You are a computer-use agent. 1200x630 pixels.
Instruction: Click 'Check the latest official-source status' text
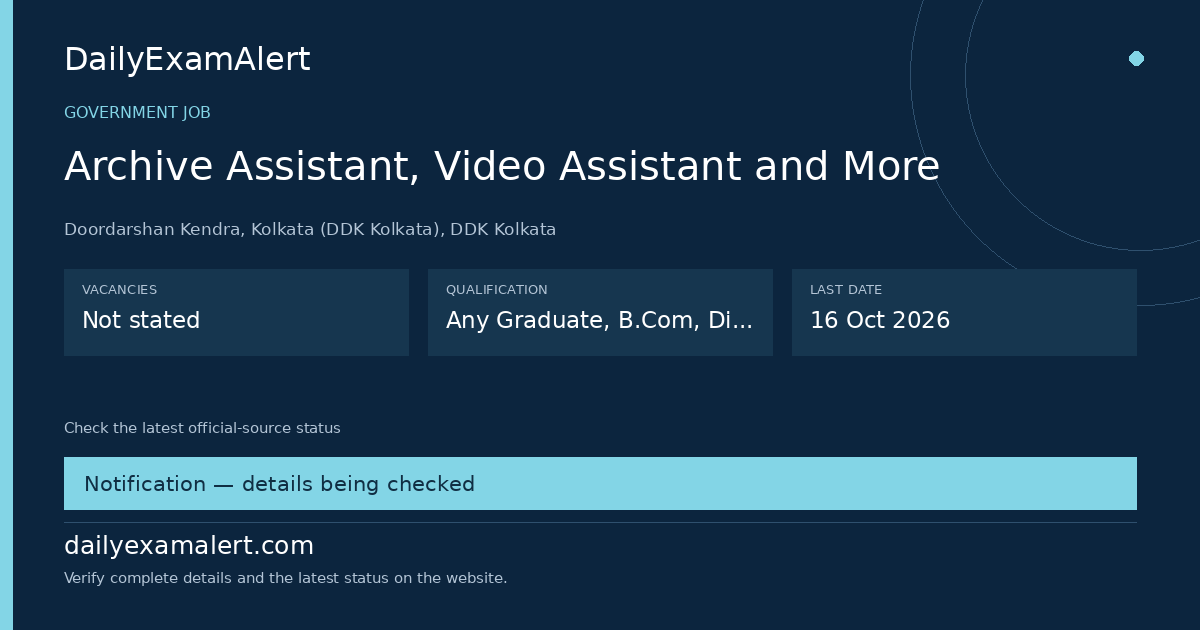pos(202,429)
